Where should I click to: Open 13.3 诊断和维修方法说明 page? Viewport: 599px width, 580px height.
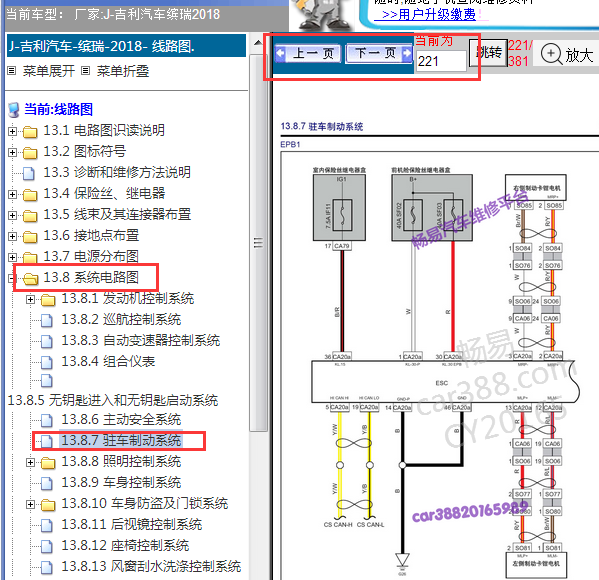coord(117,172)
